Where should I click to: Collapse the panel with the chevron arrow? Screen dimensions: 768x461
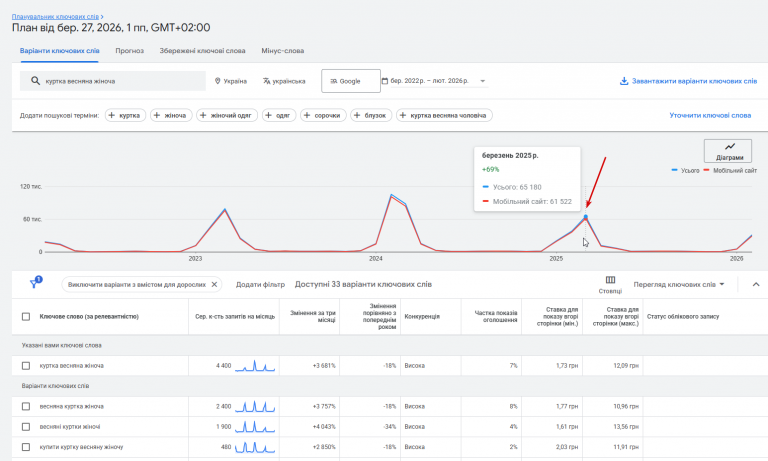(754, 285)
